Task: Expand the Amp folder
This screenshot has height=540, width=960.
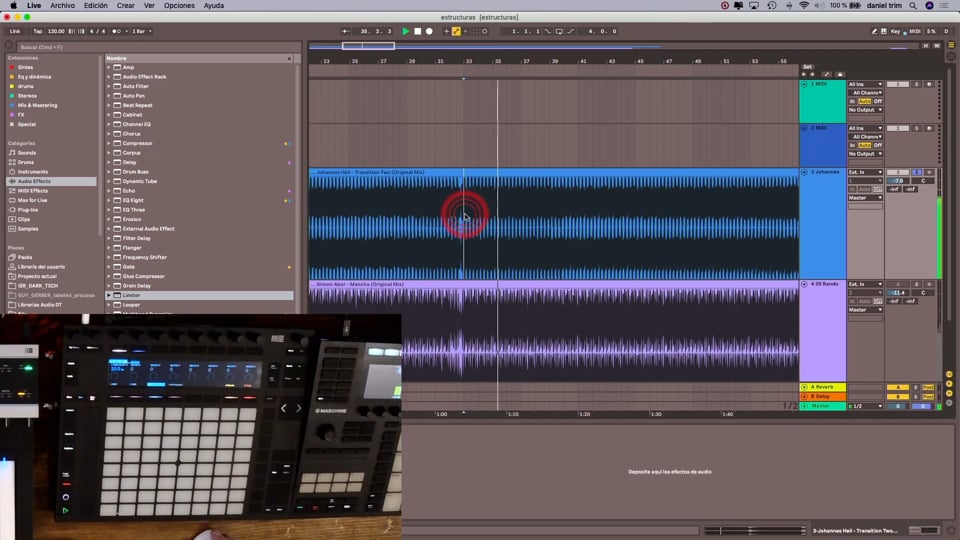Action: [x=109, y=67]
